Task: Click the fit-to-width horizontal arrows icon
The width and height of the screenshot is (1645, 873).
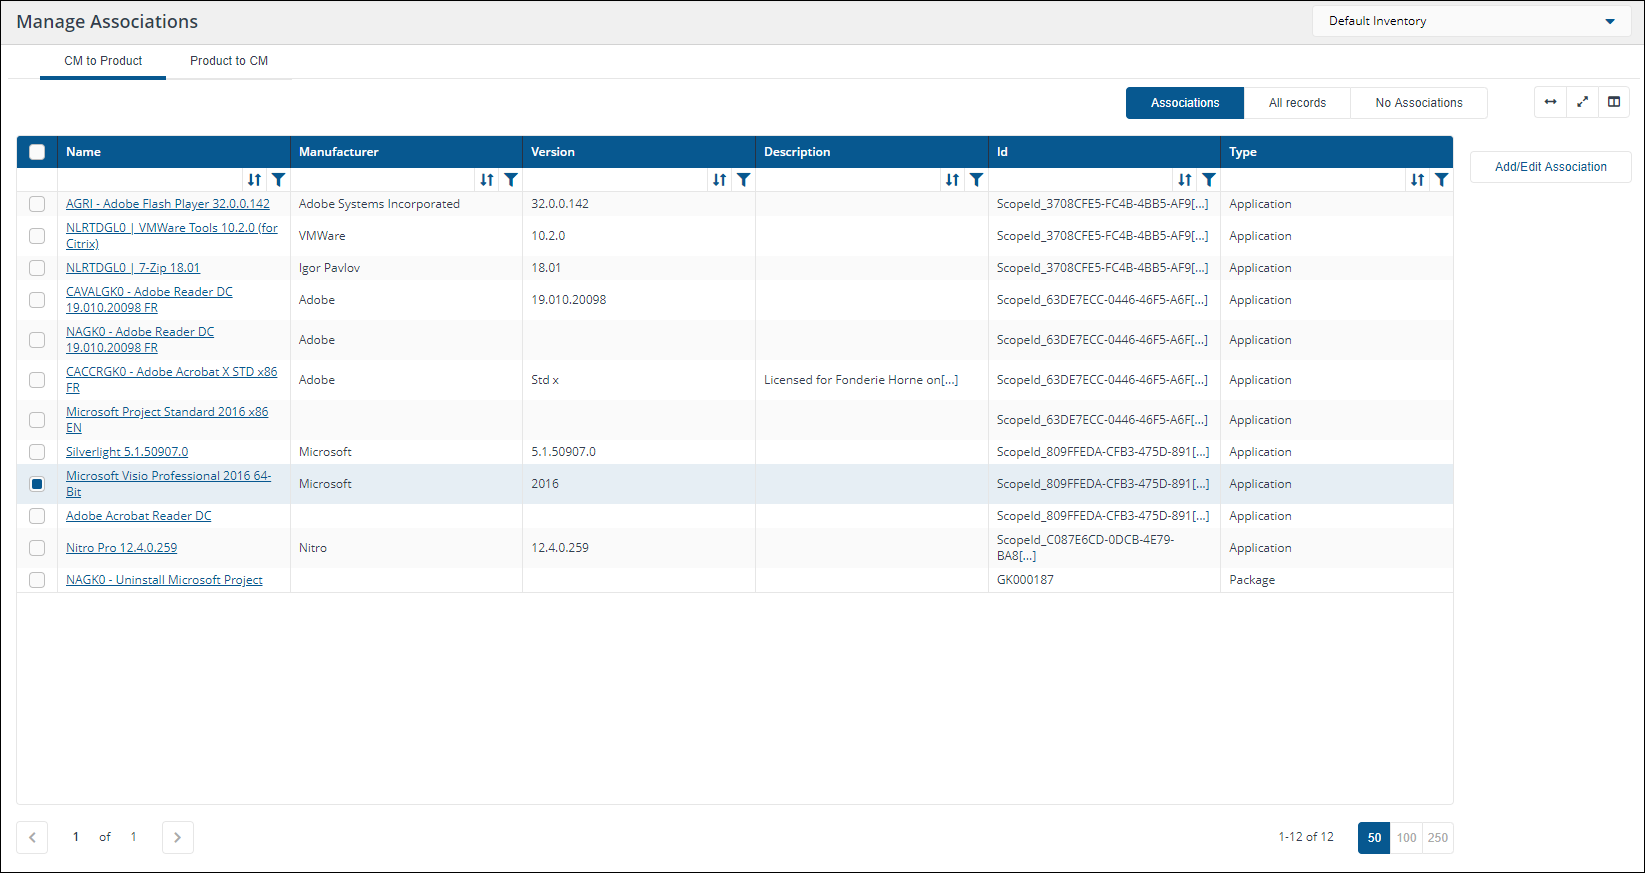Action: pyautogui.click(x=1550, y=102)
